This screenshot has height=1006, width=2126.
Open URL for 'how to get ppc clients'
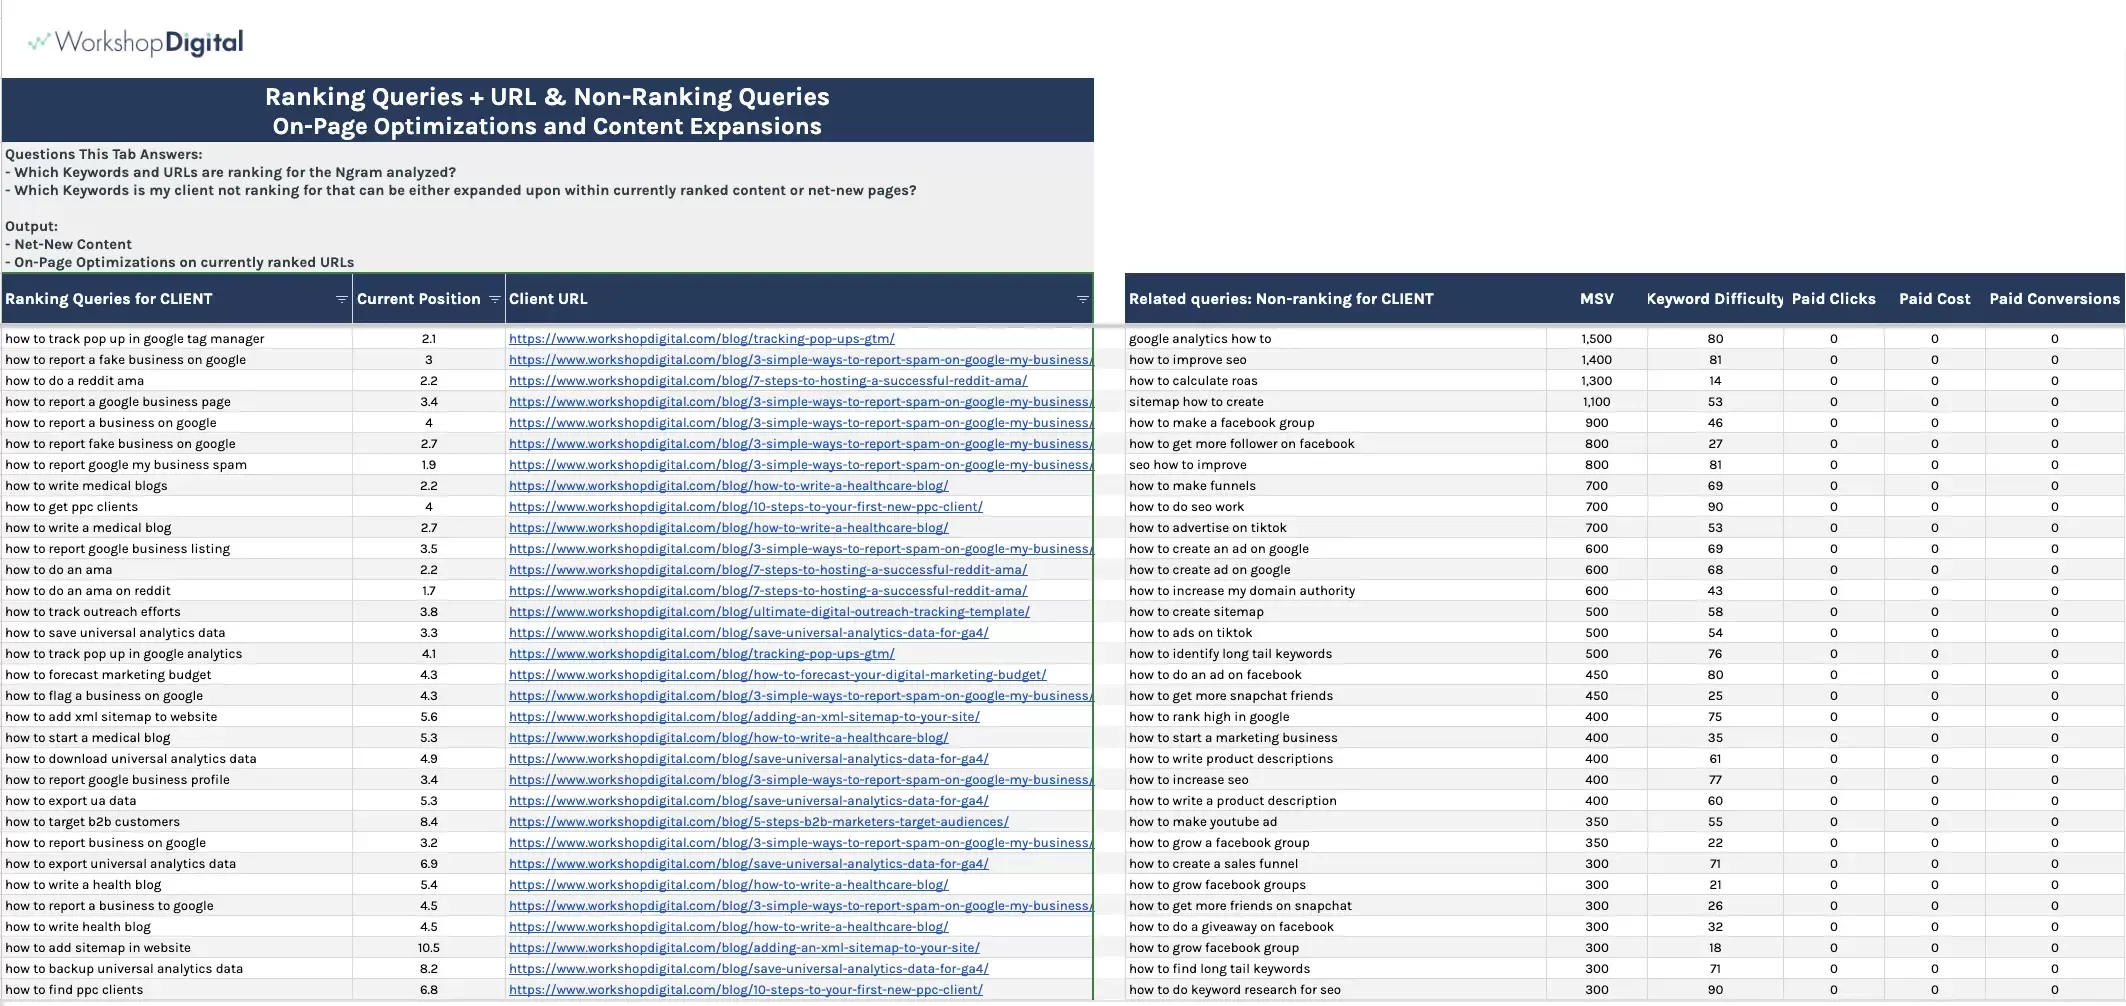pos(745,507)
